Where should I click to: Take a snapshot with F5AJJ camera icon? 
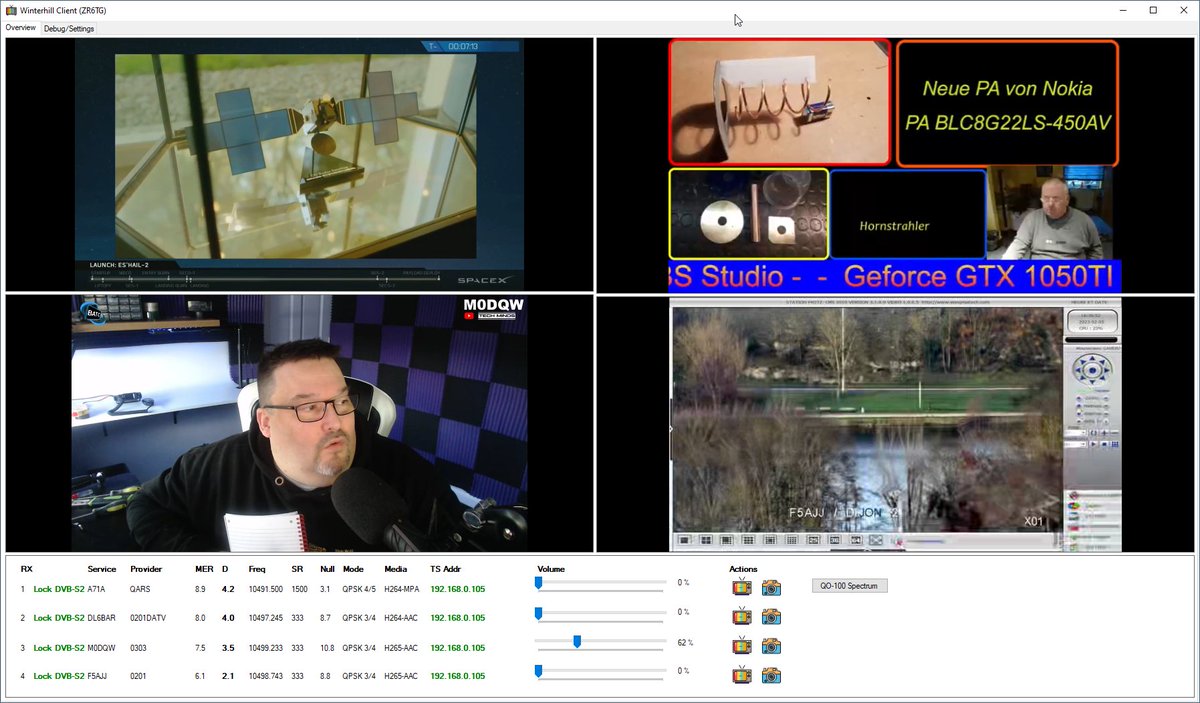pos(771,676)
